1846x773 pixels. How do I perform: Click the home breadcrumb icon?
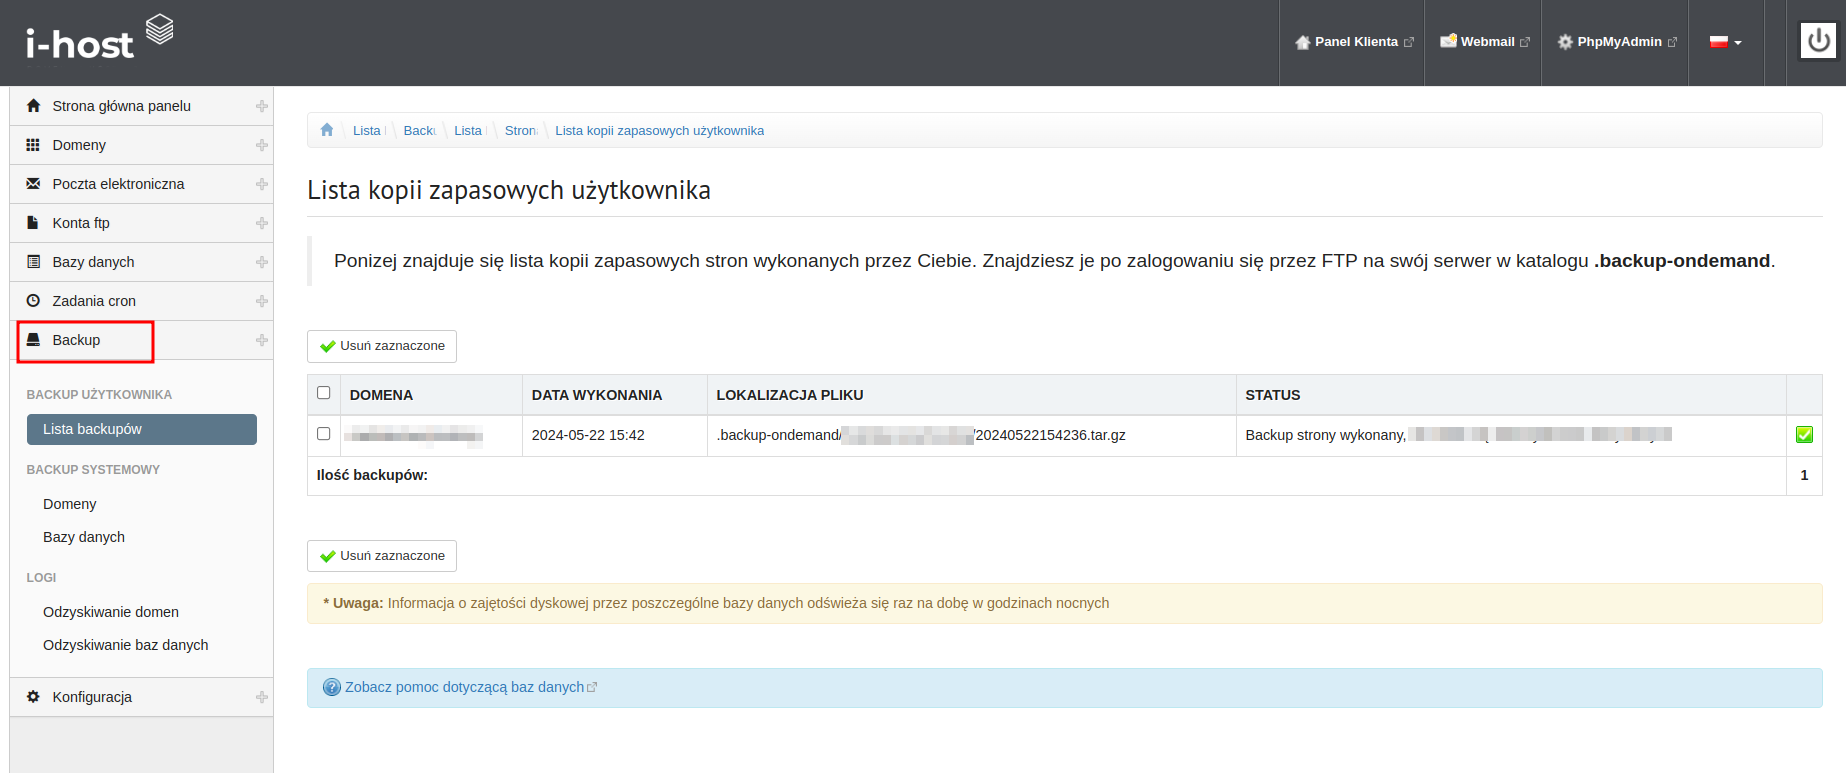(x=327, y=130)
